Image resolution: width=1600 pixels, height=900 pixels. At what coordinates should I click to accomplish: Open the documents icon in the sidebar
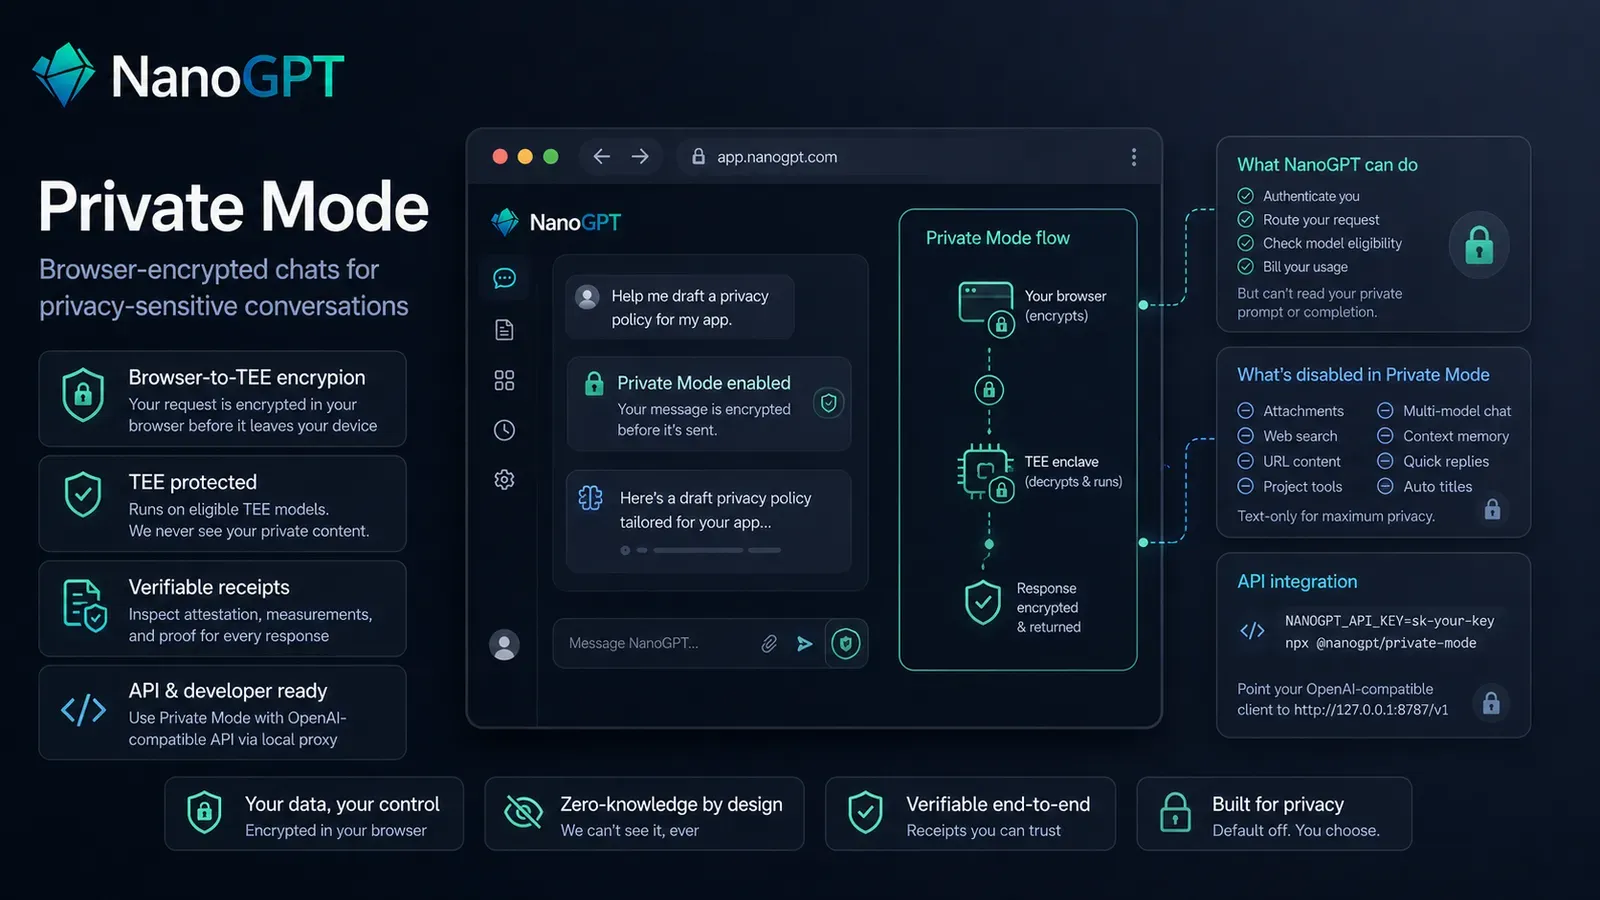click(504, 330)
